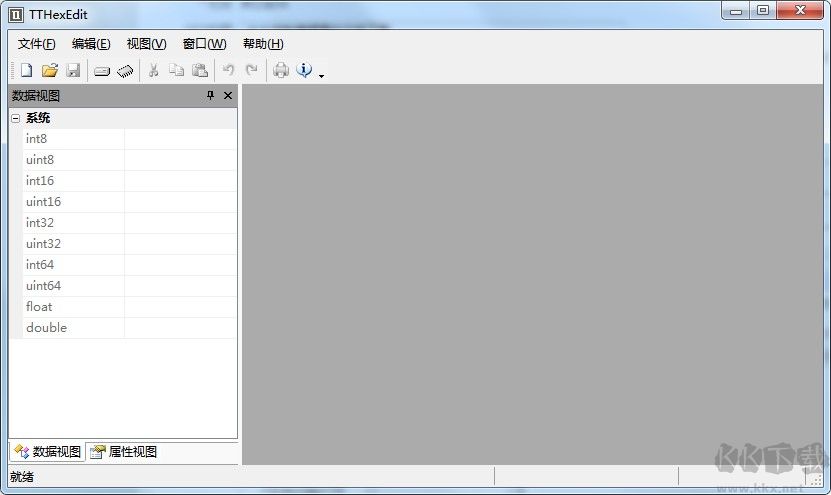Click the TTHexEdit app icon in title bar
Viewport: 831px width, 495px height.
coord(16,15)
